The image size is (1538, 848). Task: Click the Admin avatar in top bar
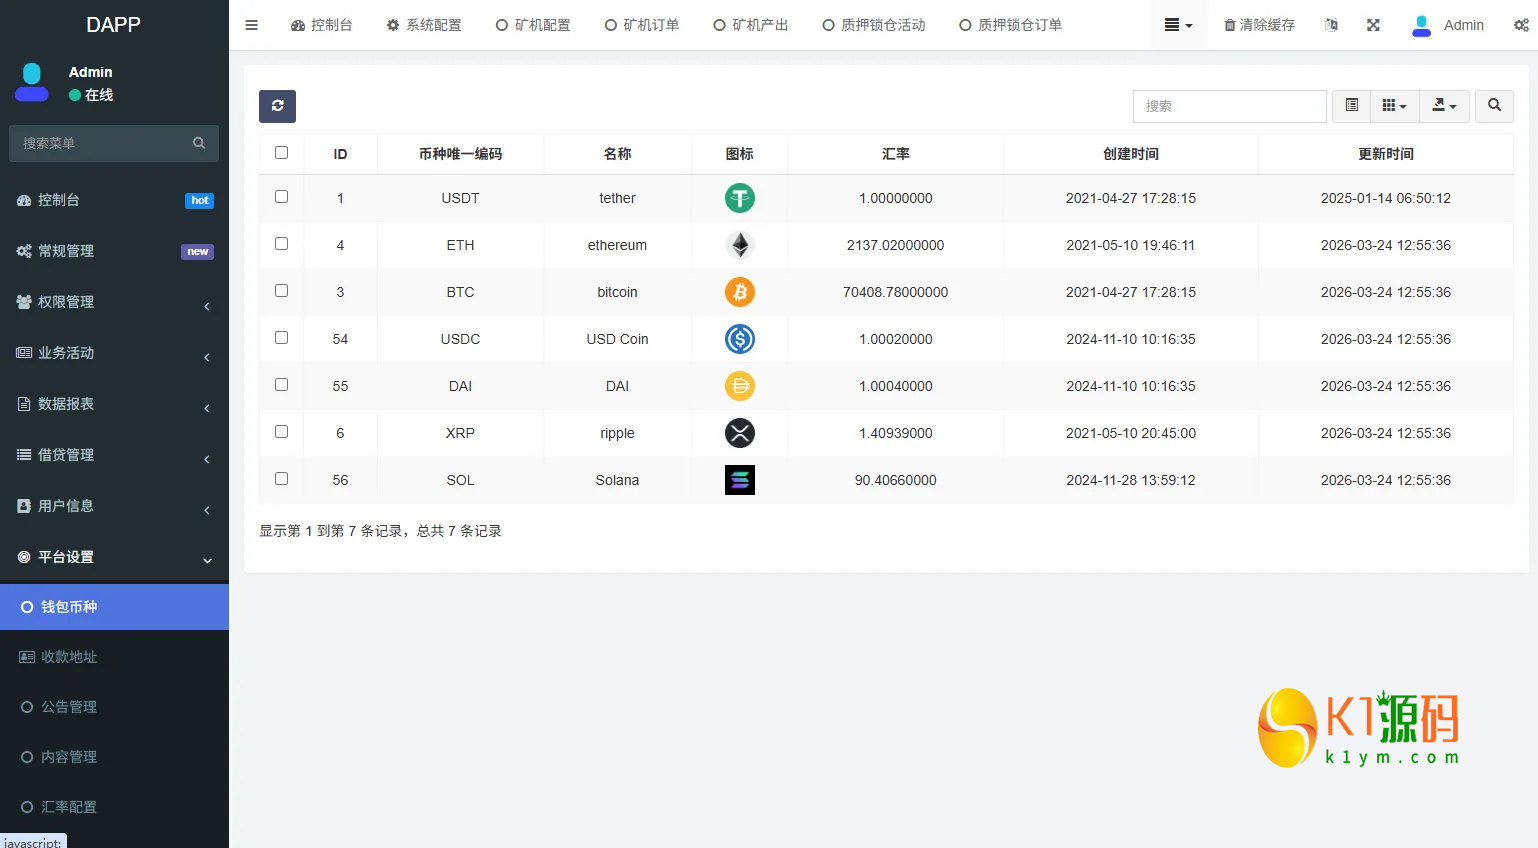[x=1421, y=25]
